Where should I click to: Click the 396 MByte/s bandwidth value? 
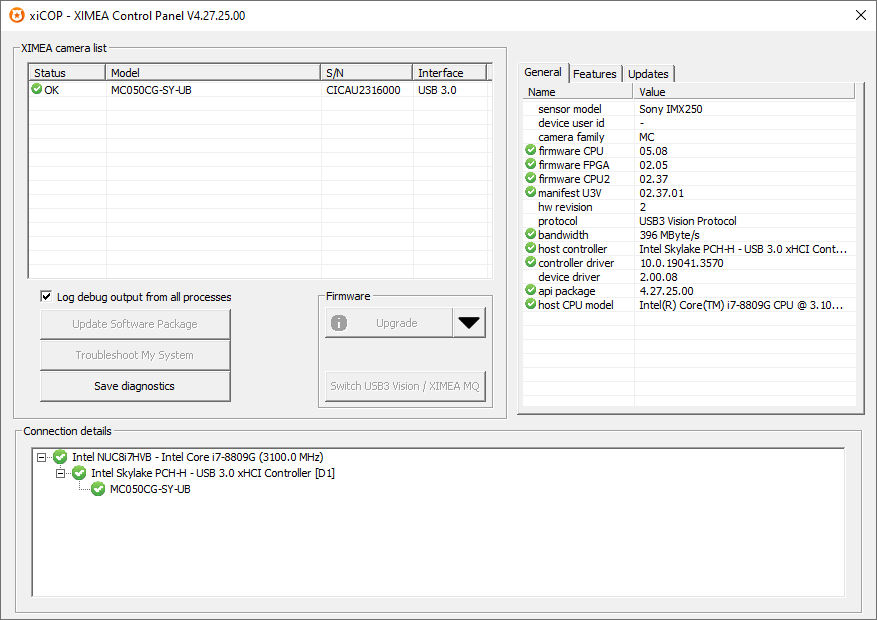point(669,235)
